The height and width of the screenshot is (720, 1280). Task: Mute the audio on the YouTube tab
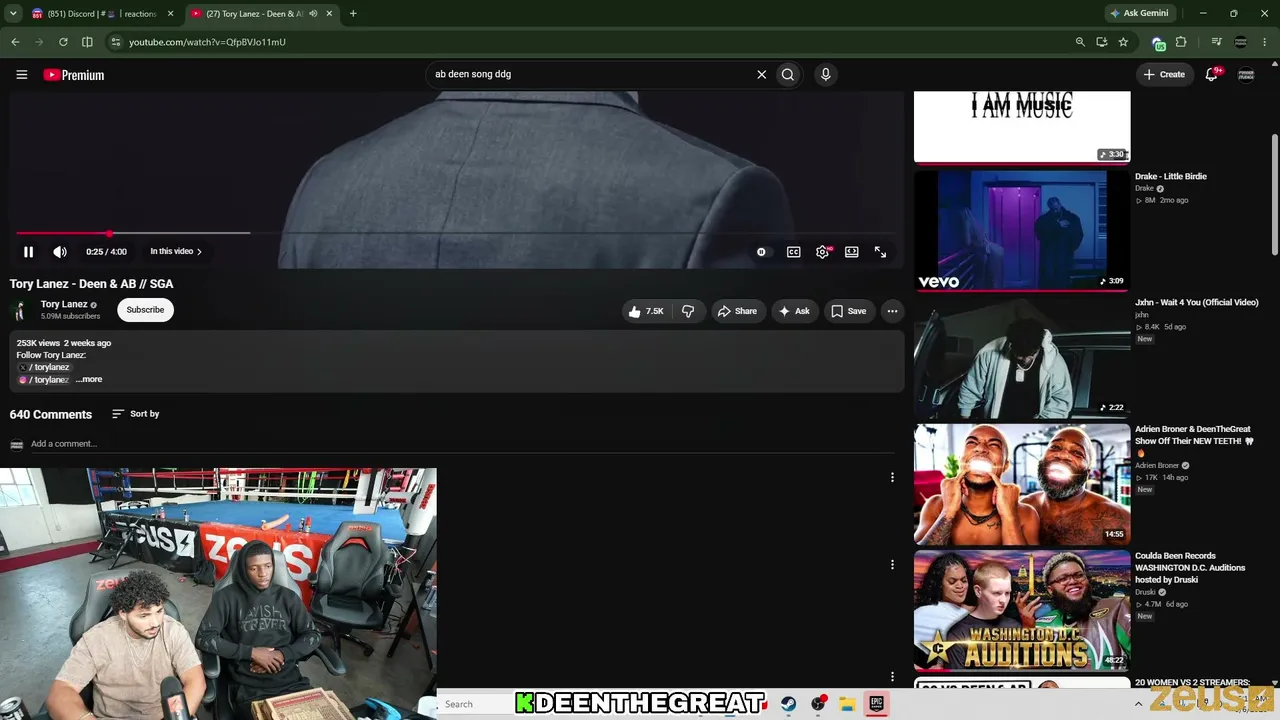pos(313,14)
